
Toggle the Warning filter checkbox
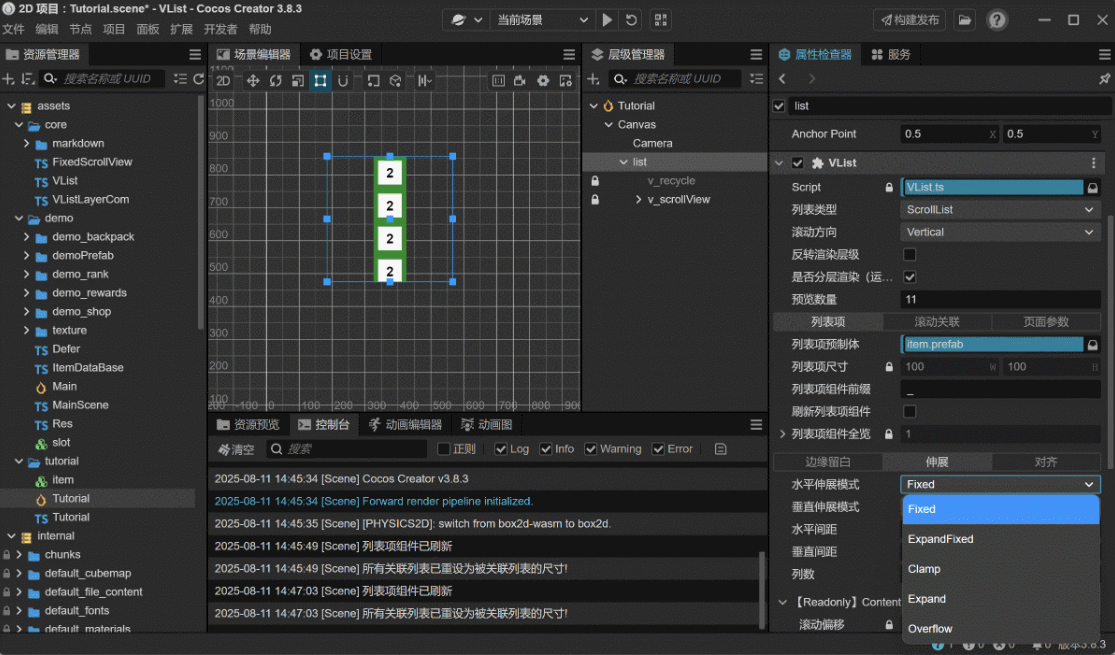[590, 449]
